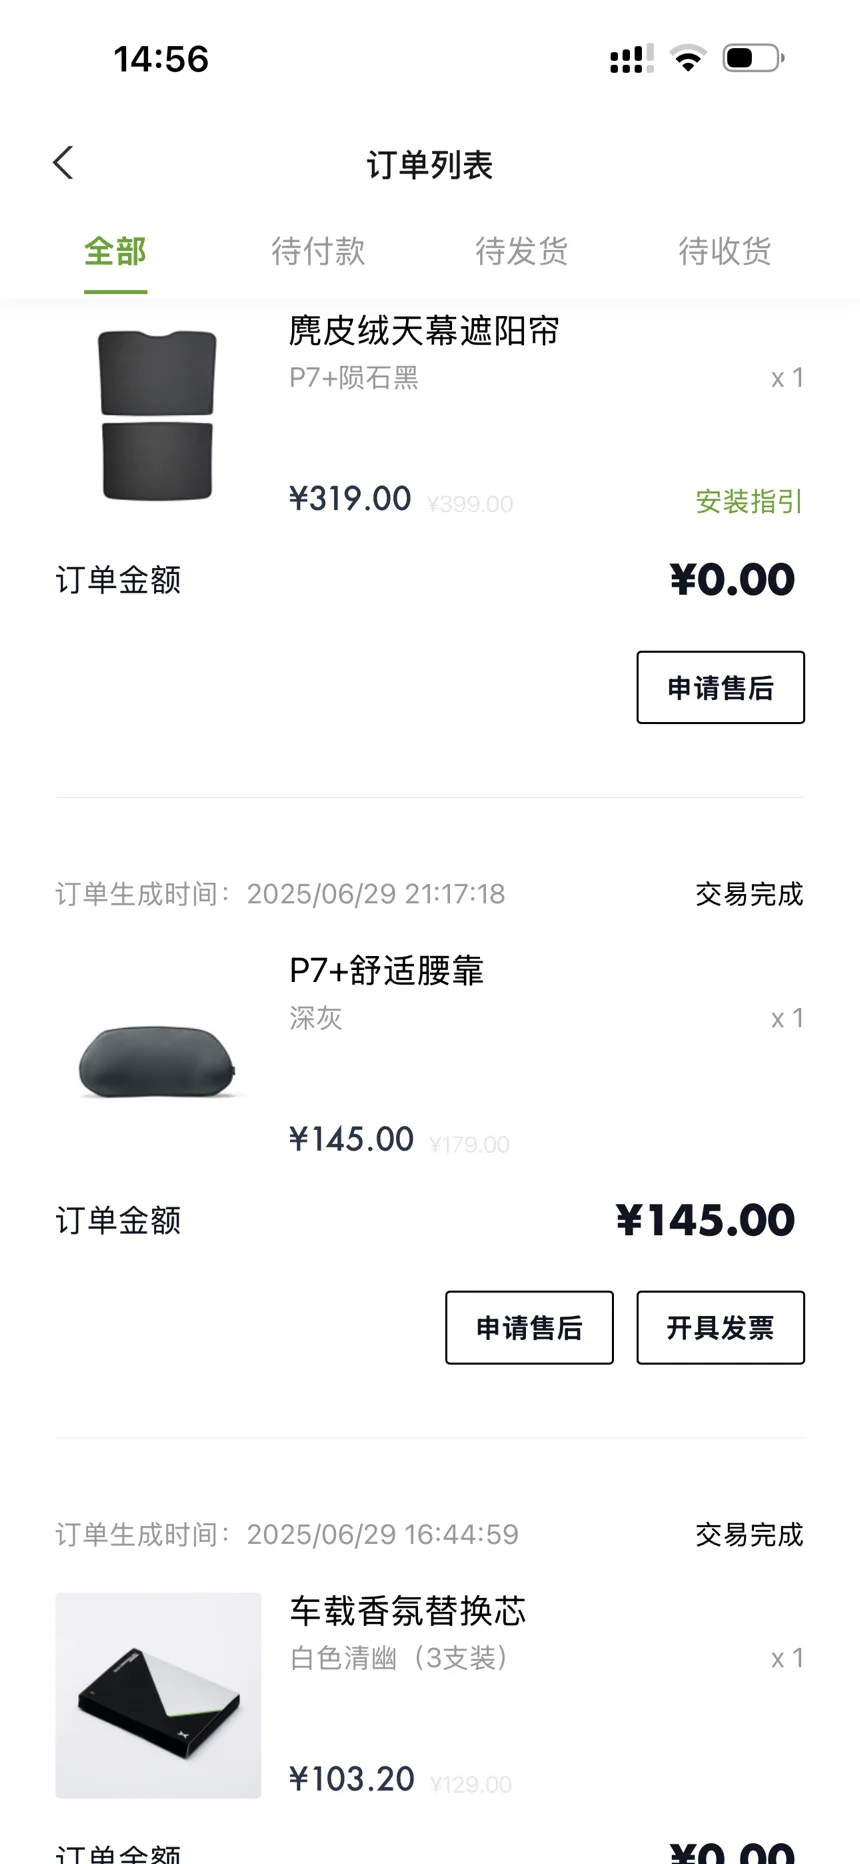Viewport: 860px width, 1864px height.
Task: Tap the 14:56 status bar clock
Action: point(161,59)
